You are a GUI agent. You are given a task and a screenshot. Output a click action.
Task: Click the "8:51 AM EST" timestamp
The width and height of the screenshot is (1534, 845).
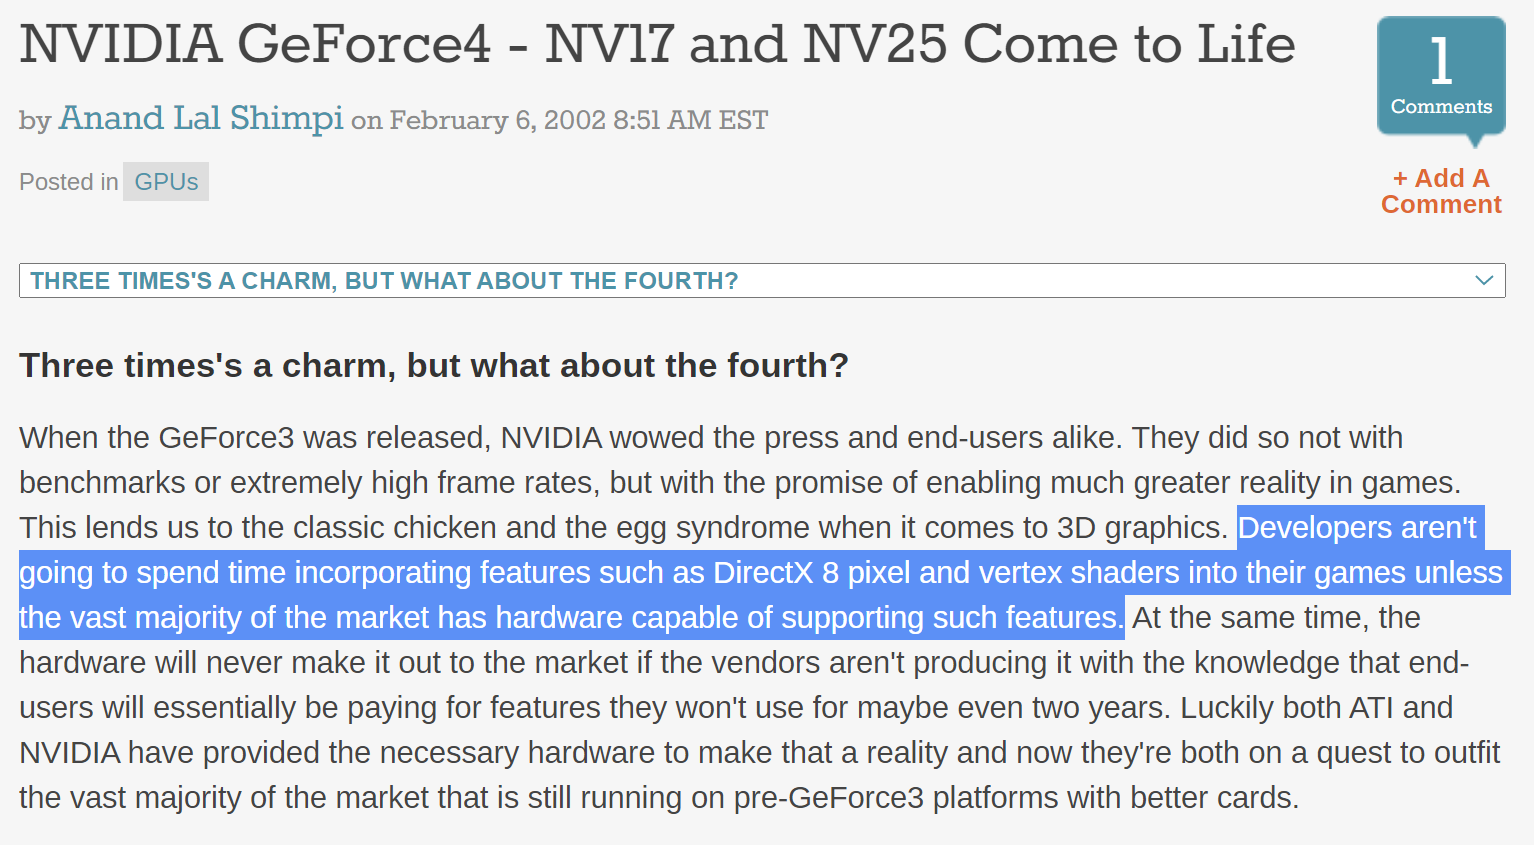coord(691,121)
